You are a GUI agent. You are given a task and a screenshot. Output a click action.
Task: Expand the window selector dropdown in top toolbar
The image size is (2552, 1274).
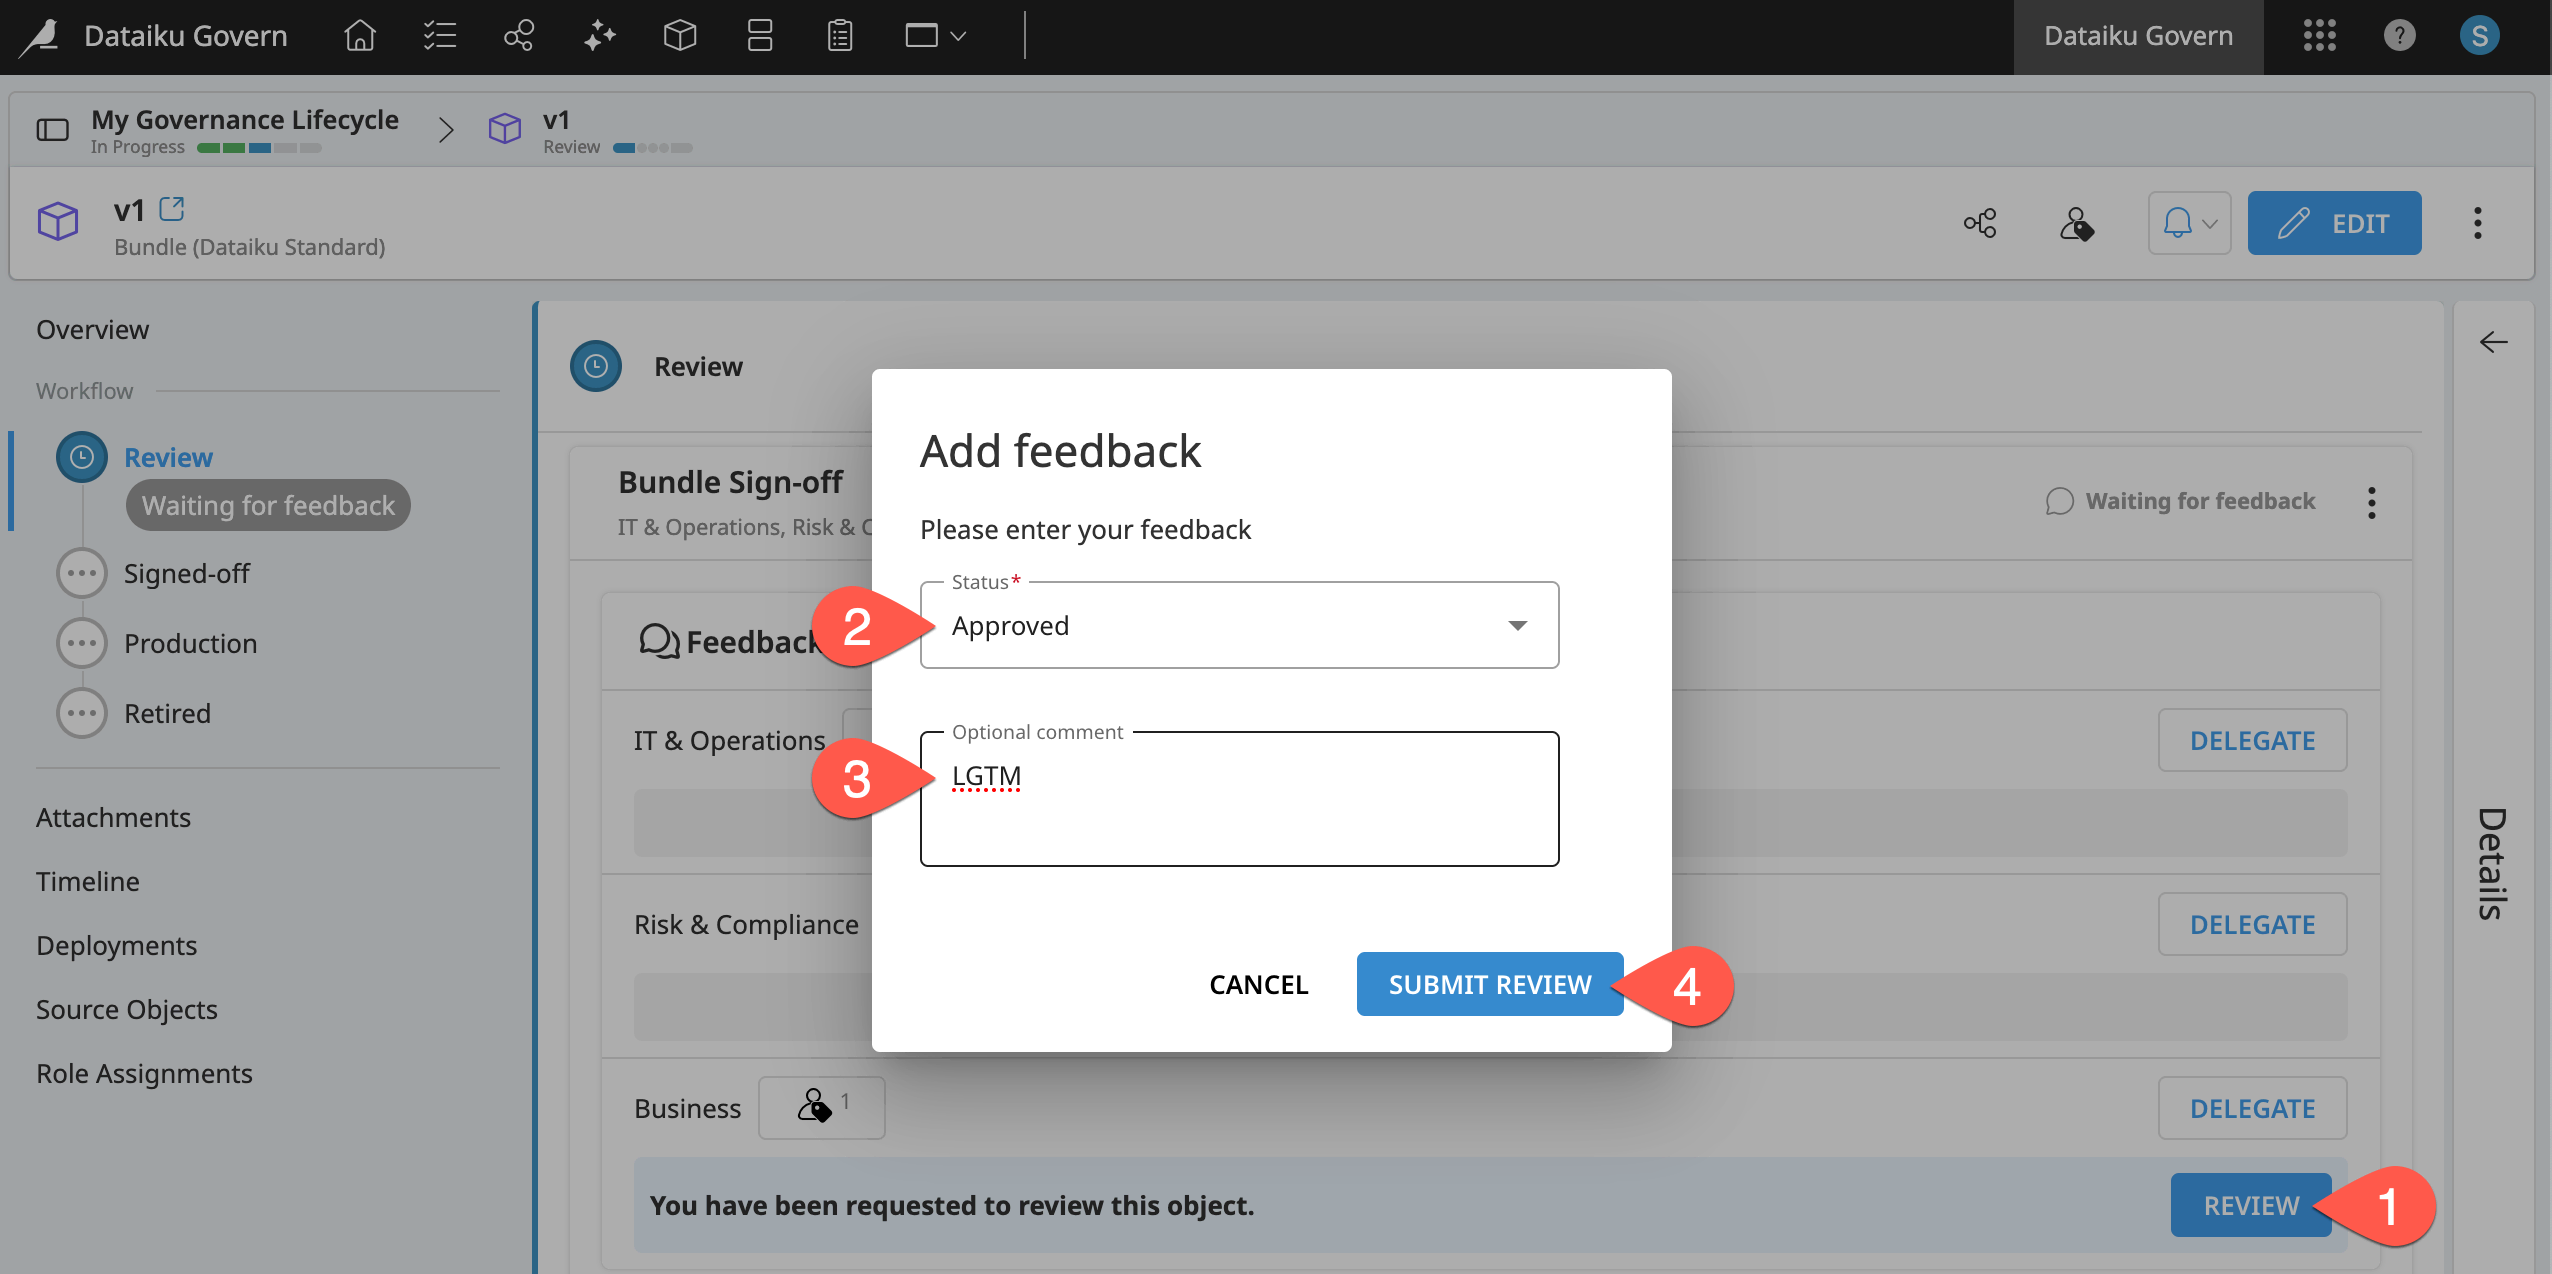point(933,36)
